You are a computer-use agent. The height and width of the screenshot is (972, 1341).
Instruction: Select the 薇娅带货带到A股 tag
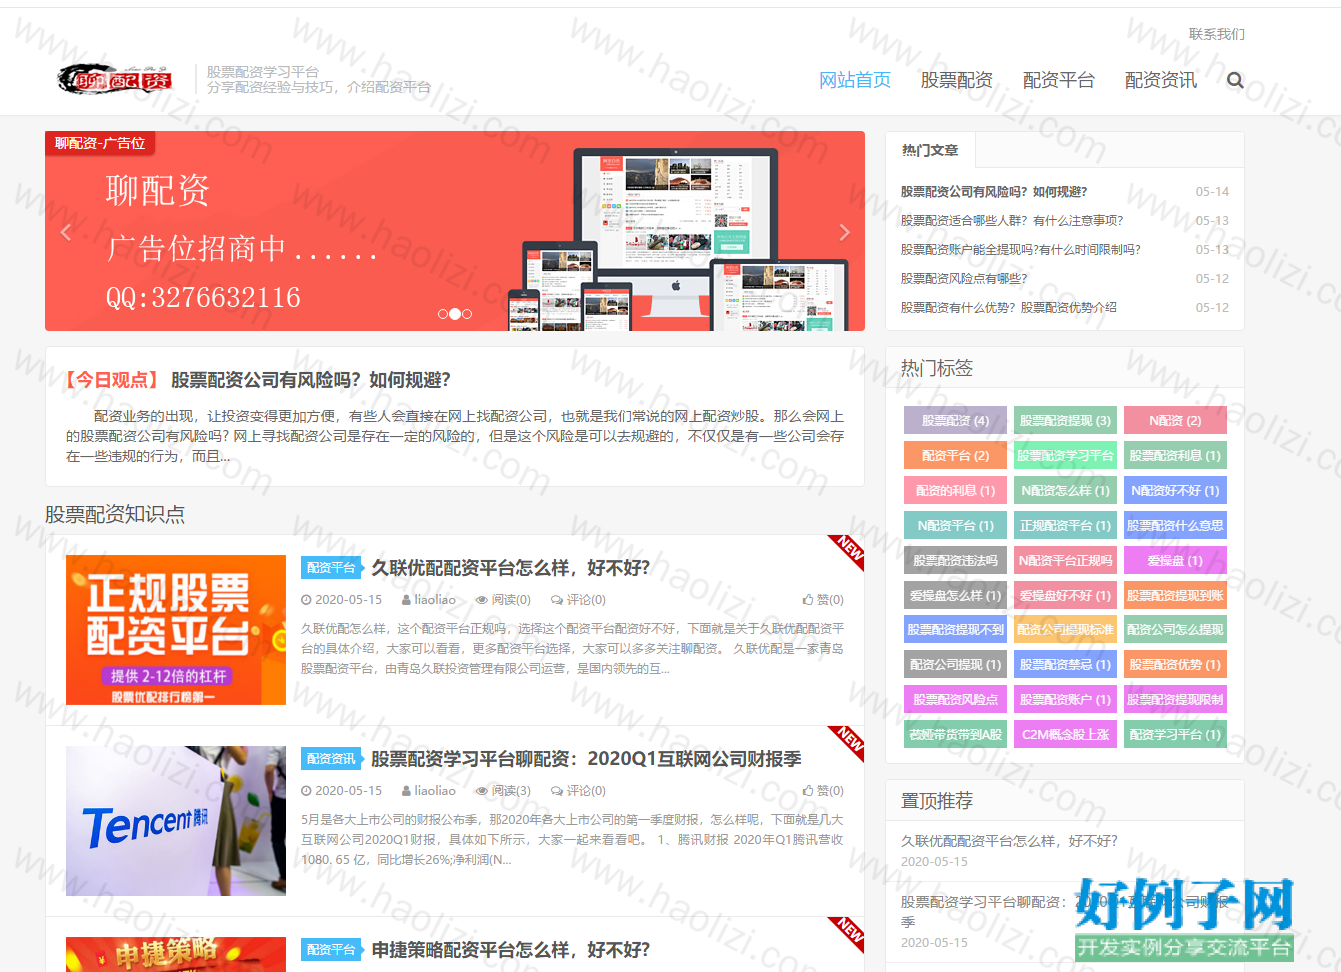[955, 735]
